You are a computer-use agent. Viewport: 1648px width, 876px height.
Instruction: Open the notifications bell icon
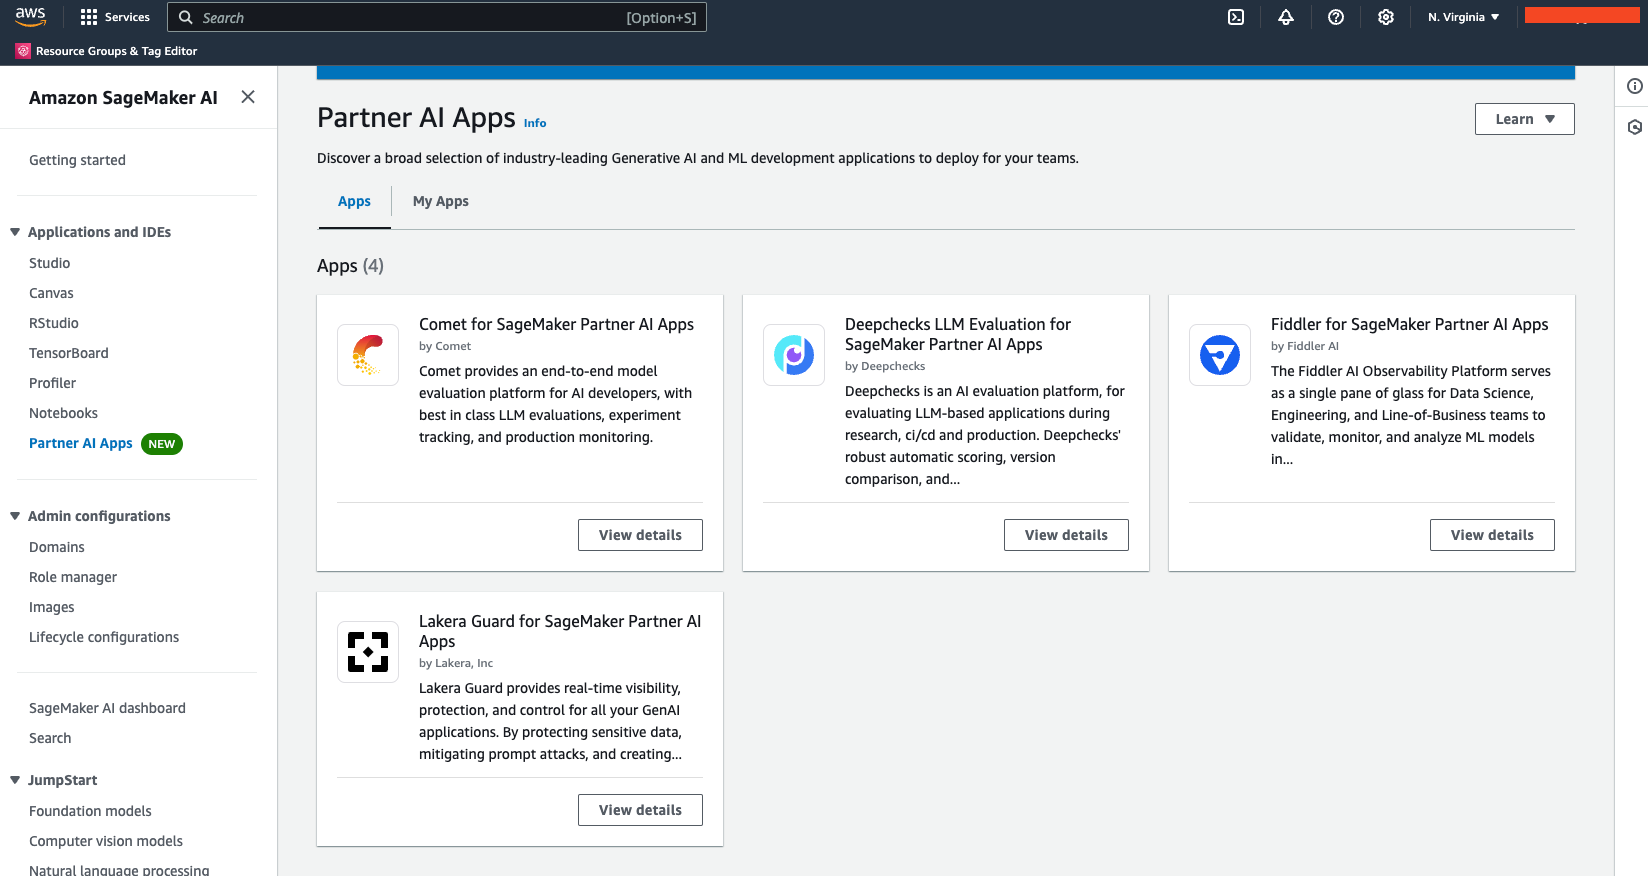[x=1286, y=17]
